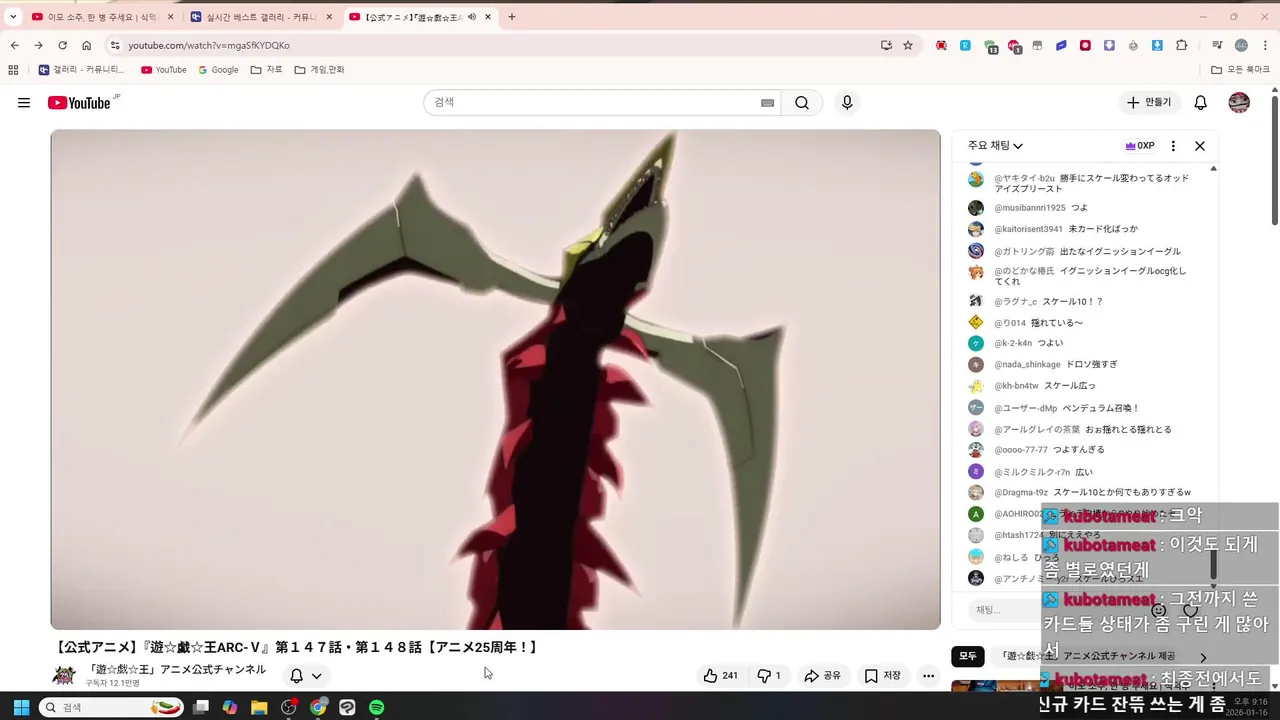Mute the playing YouTube tab speaker icon
The width and height of the screenshot is (1280, 720).
(471, 17)
